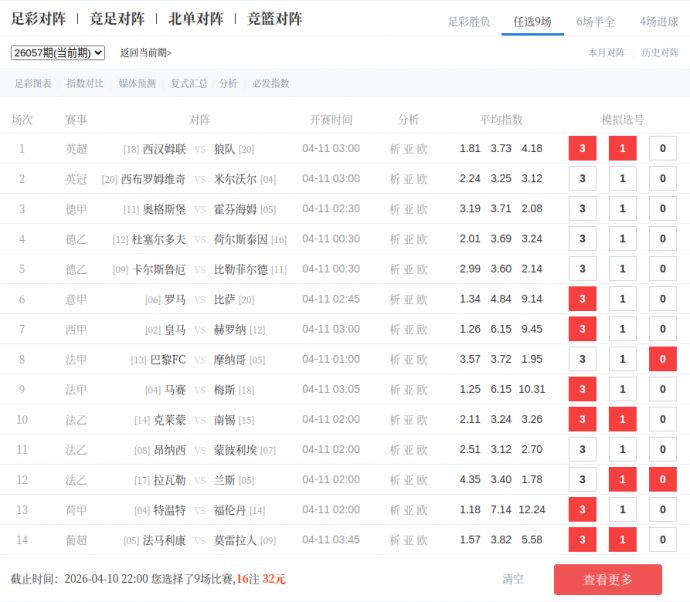Open 必发指数 in the sub-navigation
This screenshot has width=690, height=602.
click(x=271, y=84)
